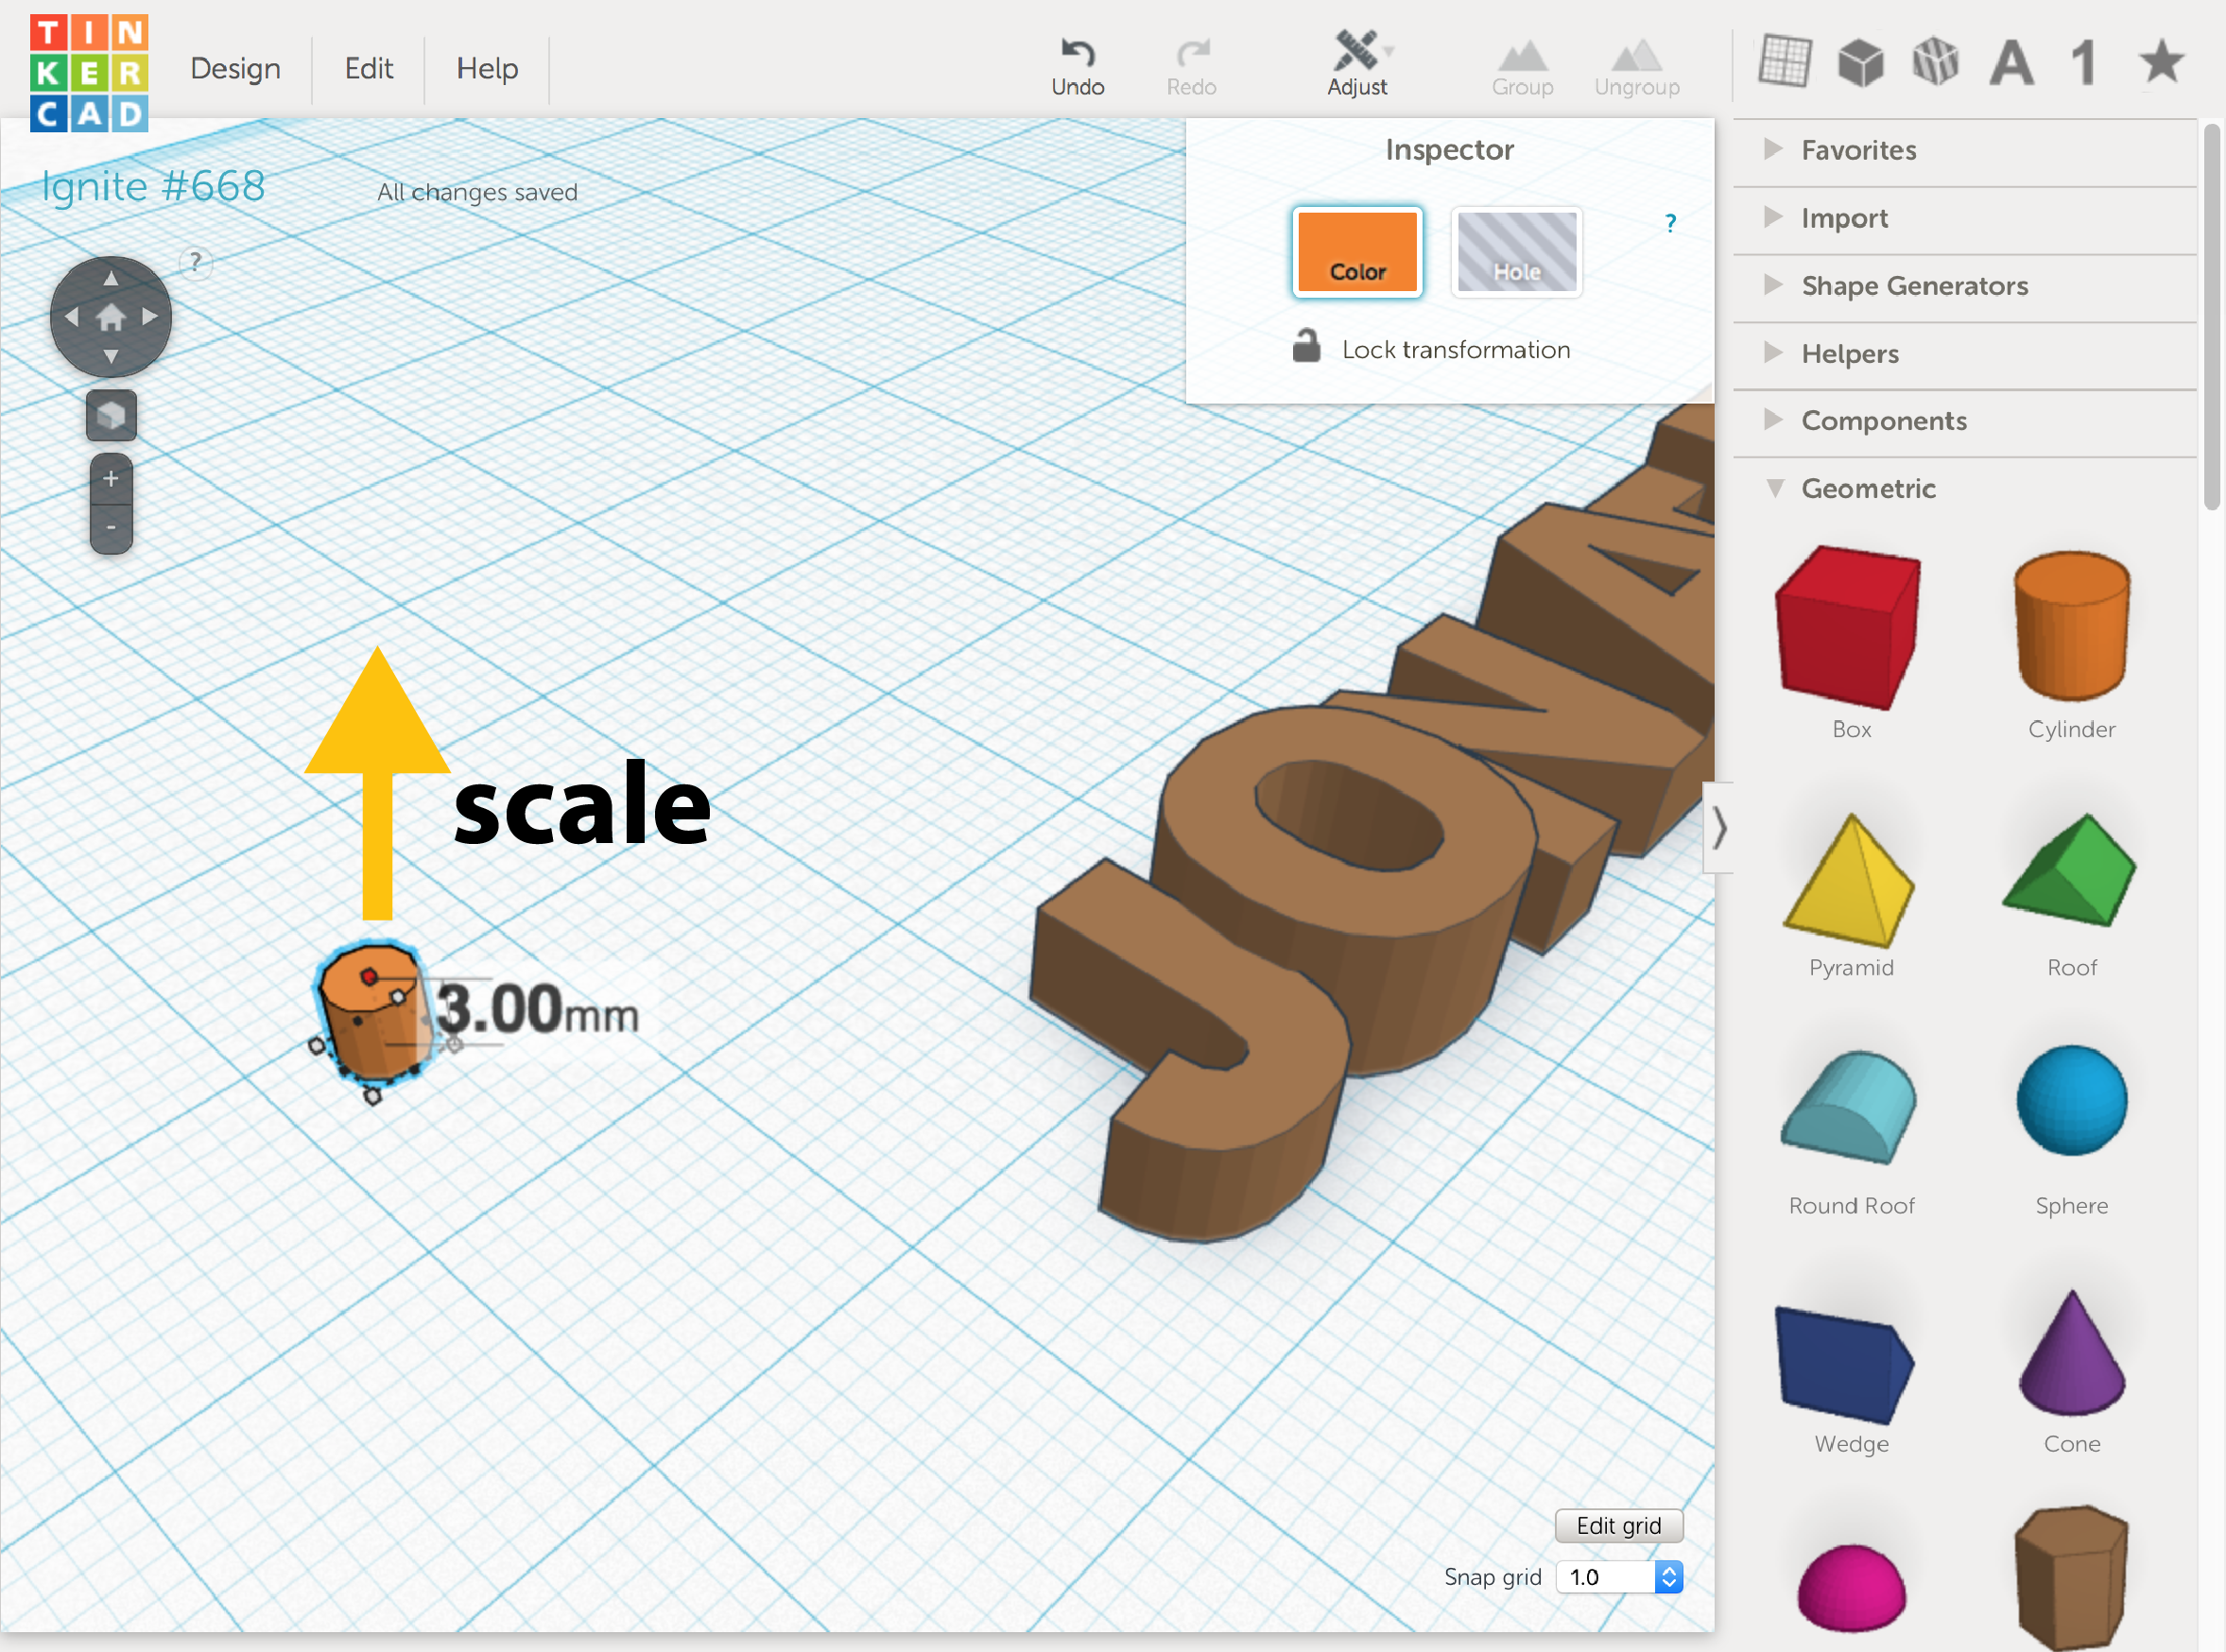Viewport: 2226px width, 1652px height.
Task: Open the Edit menu
Action: point(368,68)
